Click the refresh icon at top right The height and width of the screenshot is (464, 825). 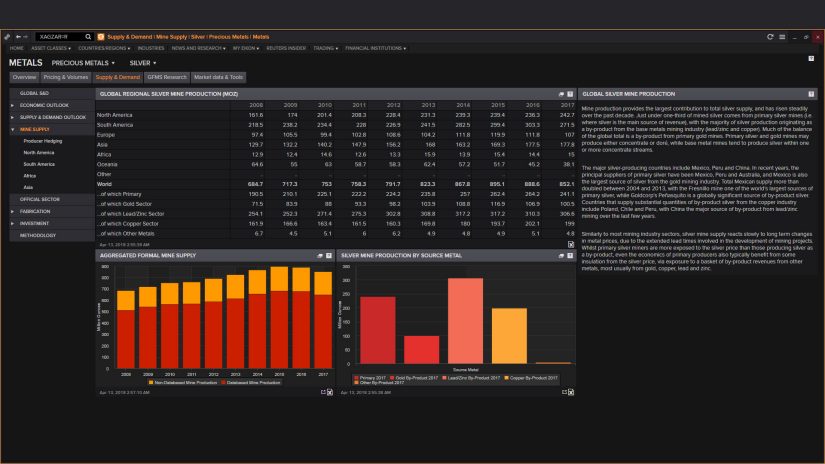(770, 37)
